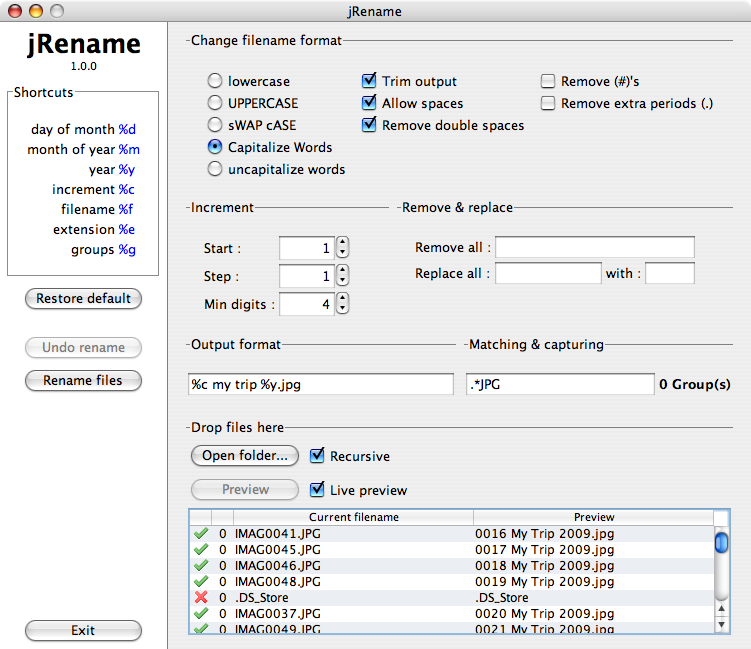Screen dimensions: 751x649
Task: Enable Remove extra periods (.) checkbox
Action: (x=548, y=103)
